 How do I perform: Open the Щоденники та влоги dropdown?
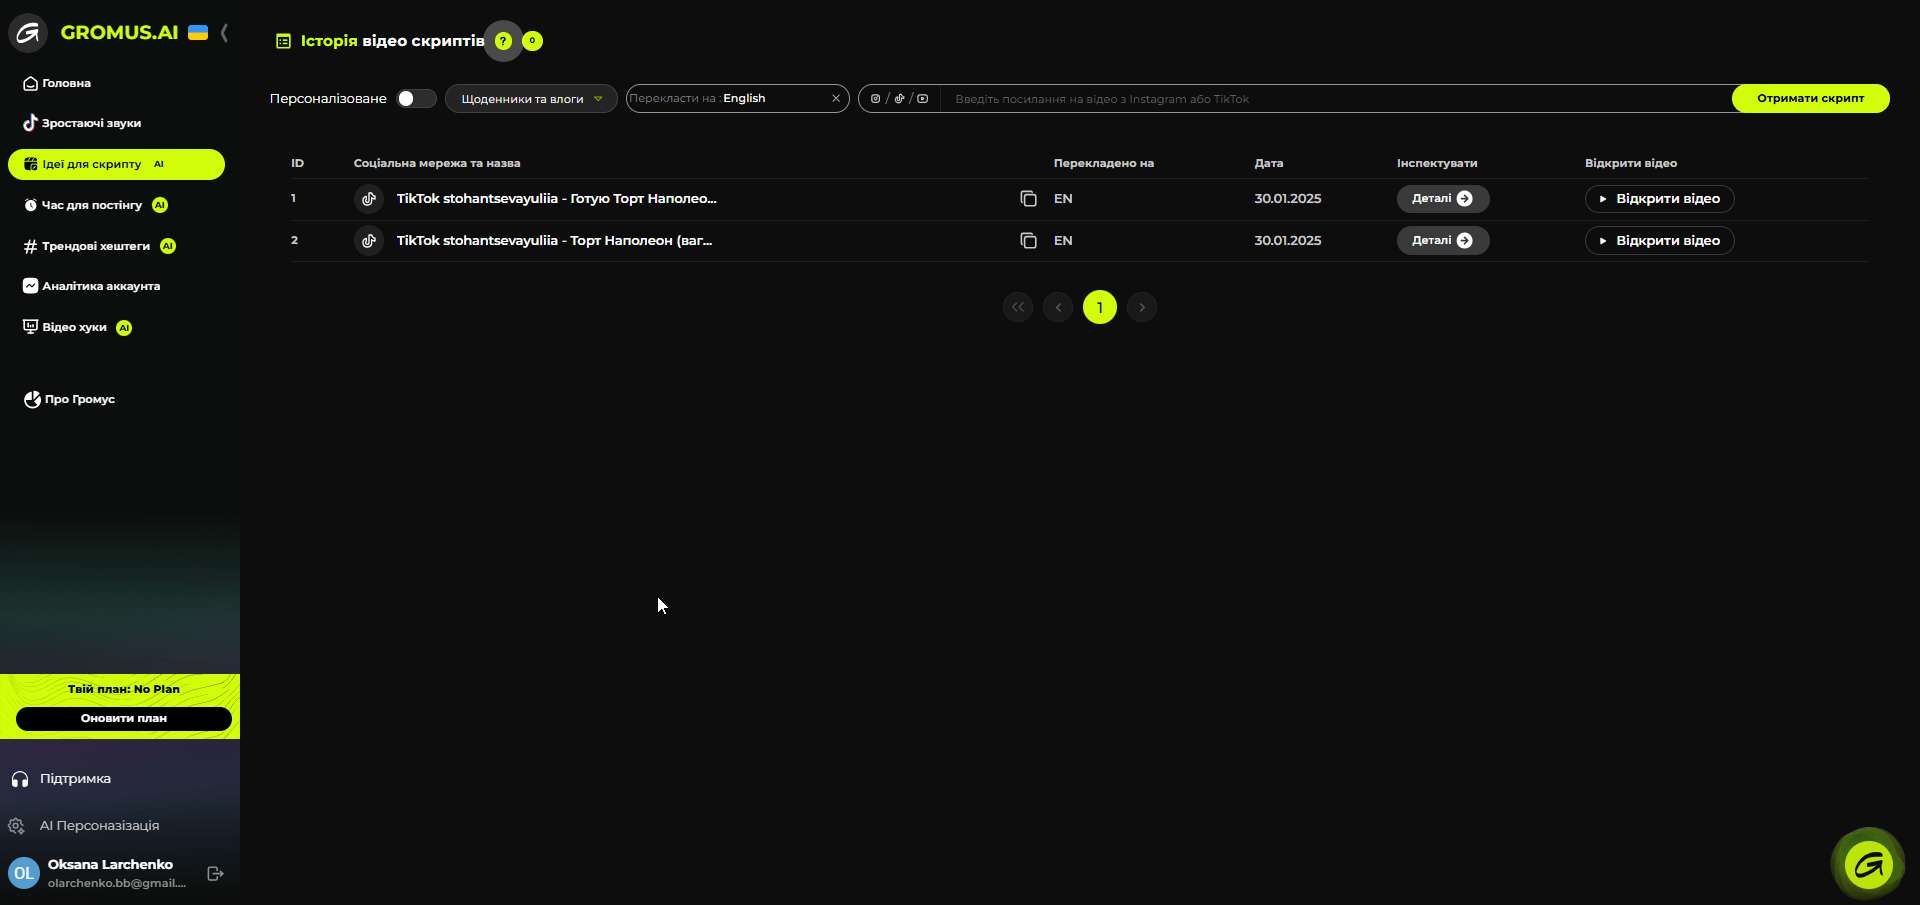pos(531,98)
